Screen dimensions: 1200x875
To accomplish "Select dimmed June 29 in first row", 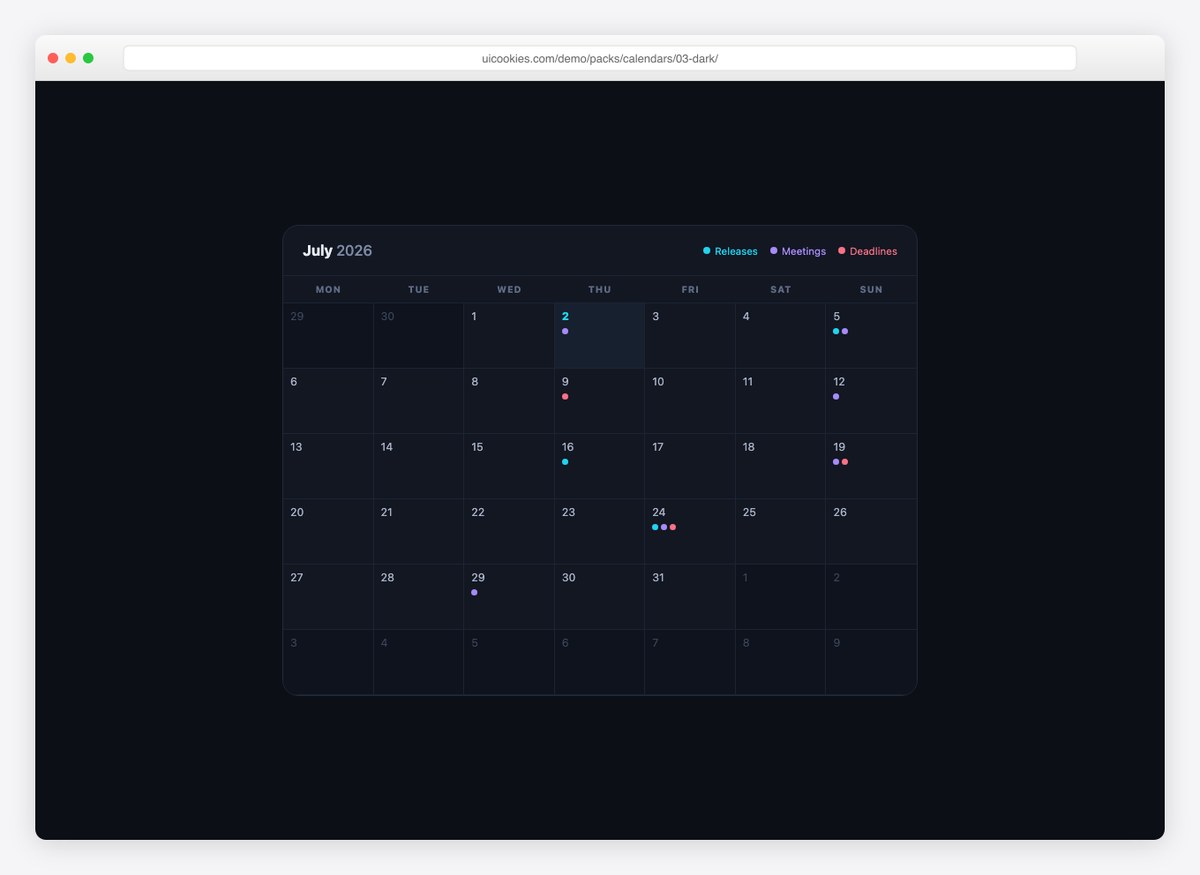I will point(328,336).
